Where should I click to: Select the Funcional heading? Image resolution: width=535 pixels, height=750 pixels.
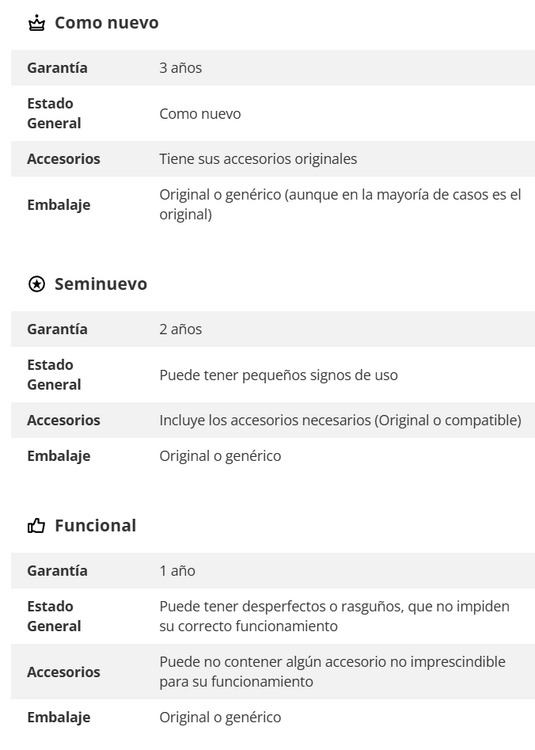tap(96, 525)
